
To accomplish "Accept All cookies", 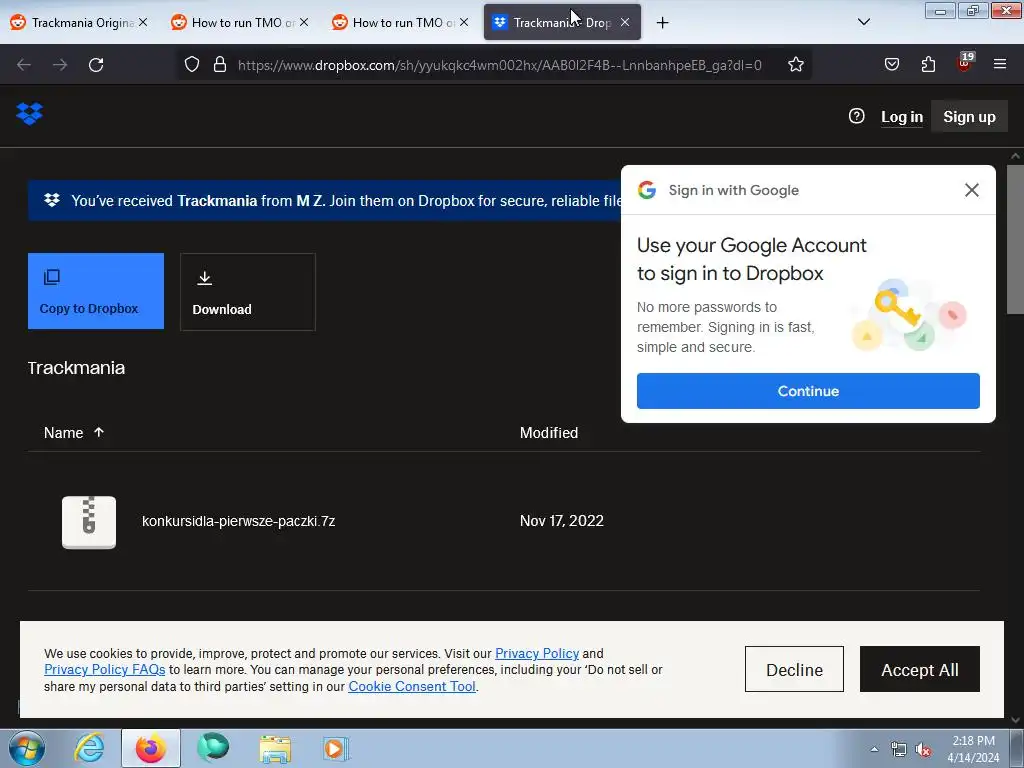I will click(920, 669).
